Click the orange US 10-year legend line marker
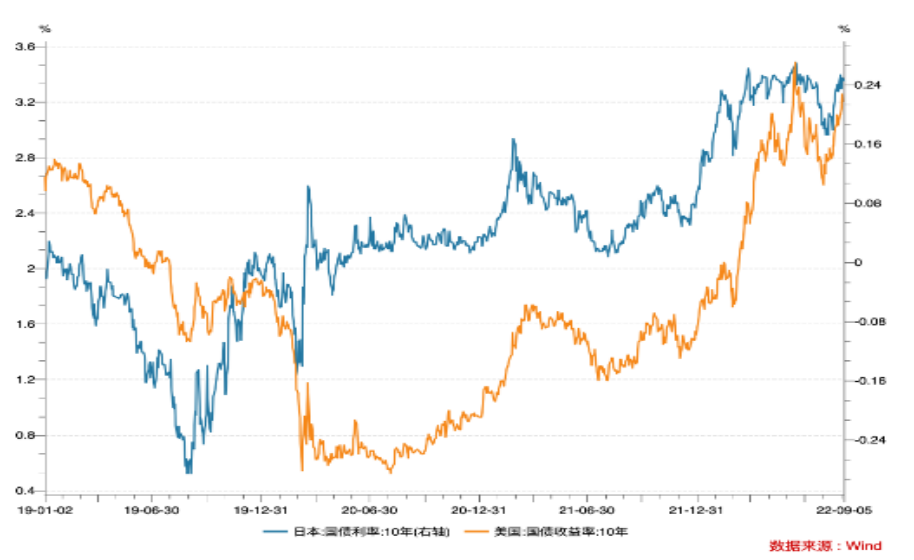 (x=477, y=531)
